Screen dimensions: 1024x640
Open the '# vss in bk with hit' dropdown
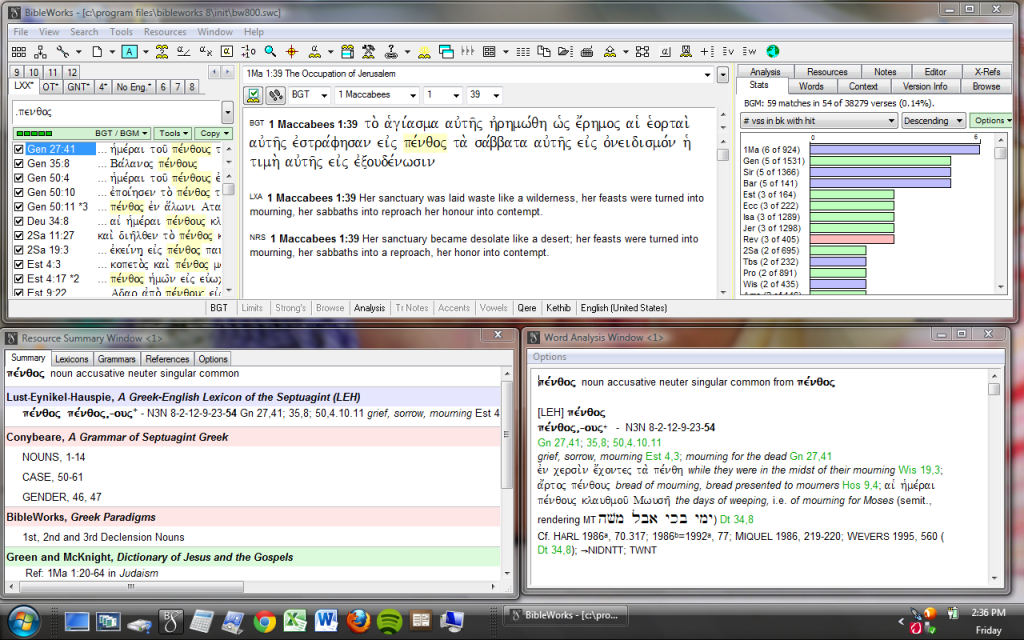coord(819,120)
